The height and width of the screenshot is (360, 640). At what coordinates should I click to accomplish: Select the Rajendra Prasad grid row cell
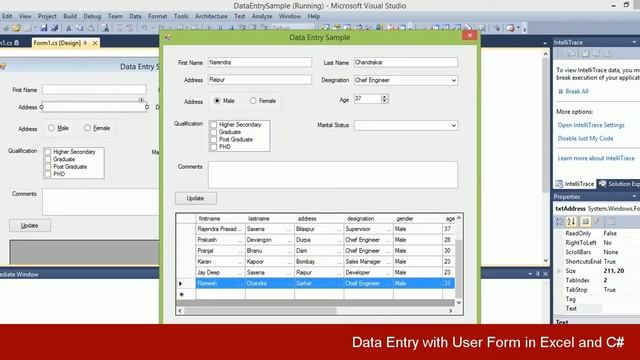point(220,229)
